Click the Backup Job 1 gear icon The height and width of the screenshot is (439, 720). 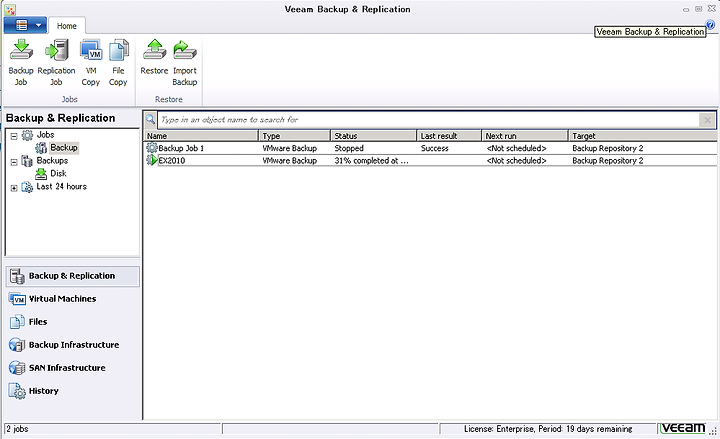pos(152,148)
